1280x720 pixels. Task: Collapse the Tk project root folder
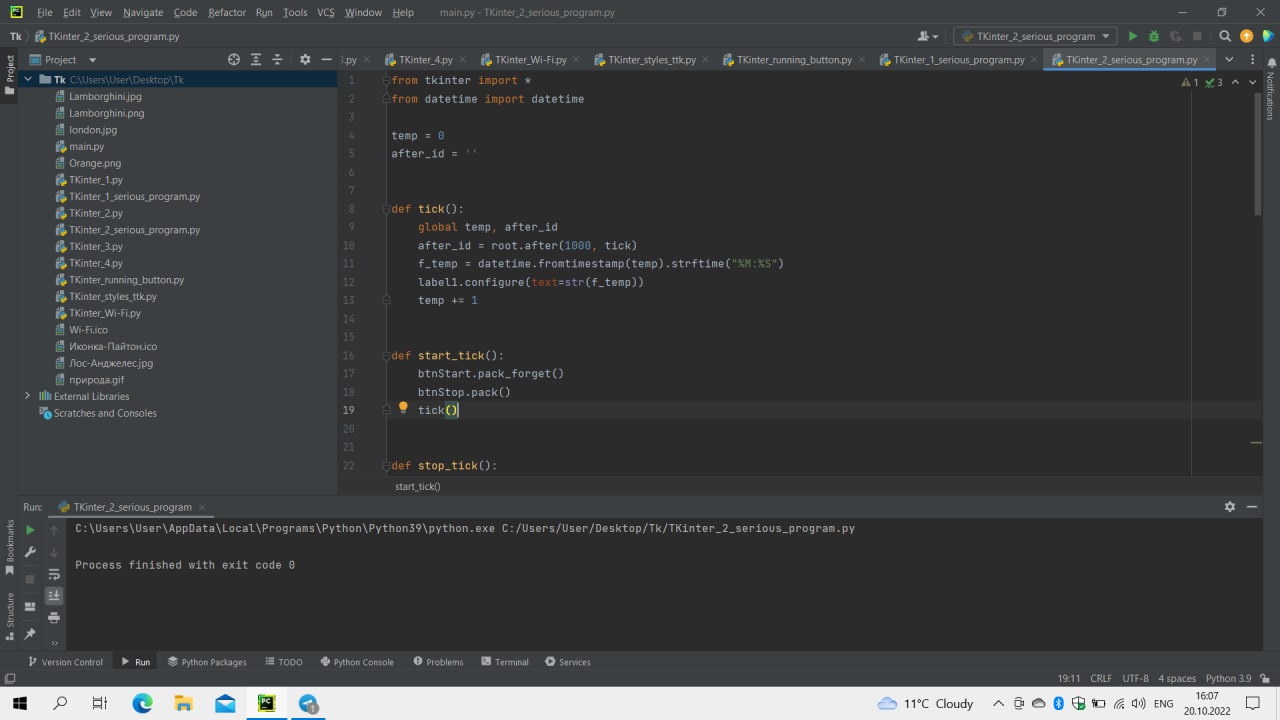point(27,79)
